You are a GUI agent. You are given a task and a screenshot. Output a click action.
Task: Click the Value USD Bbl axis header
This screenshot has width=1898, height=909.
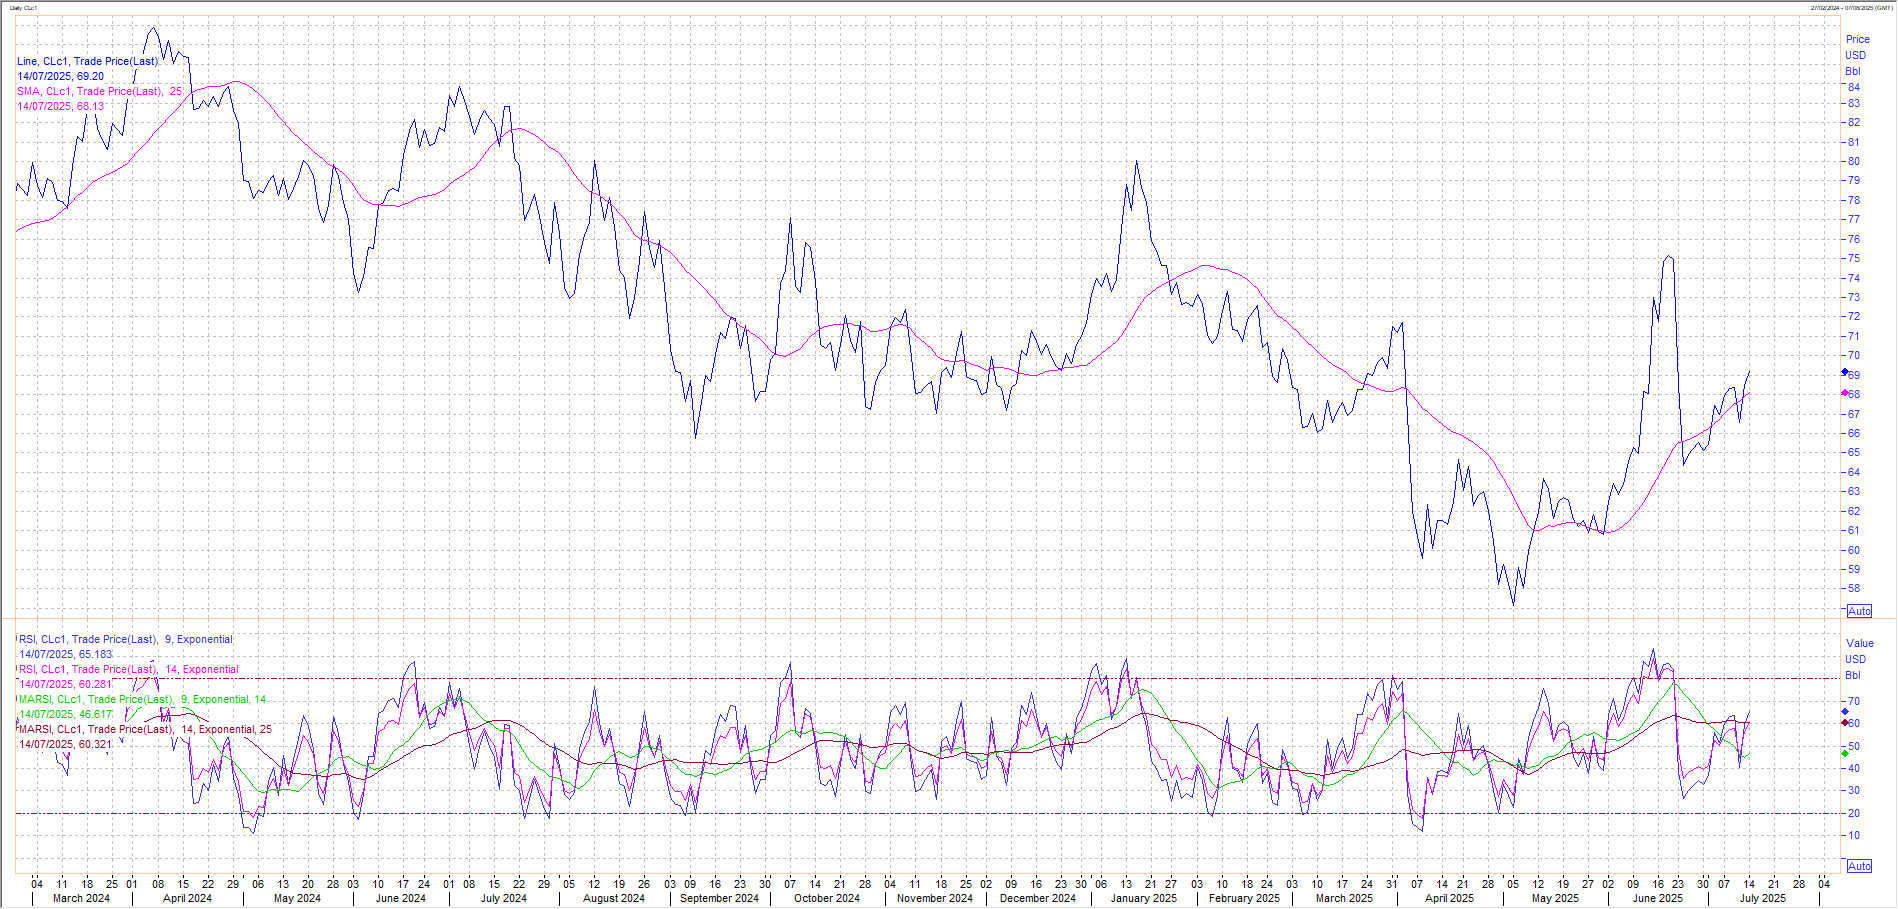click(x=1859, y=659)
